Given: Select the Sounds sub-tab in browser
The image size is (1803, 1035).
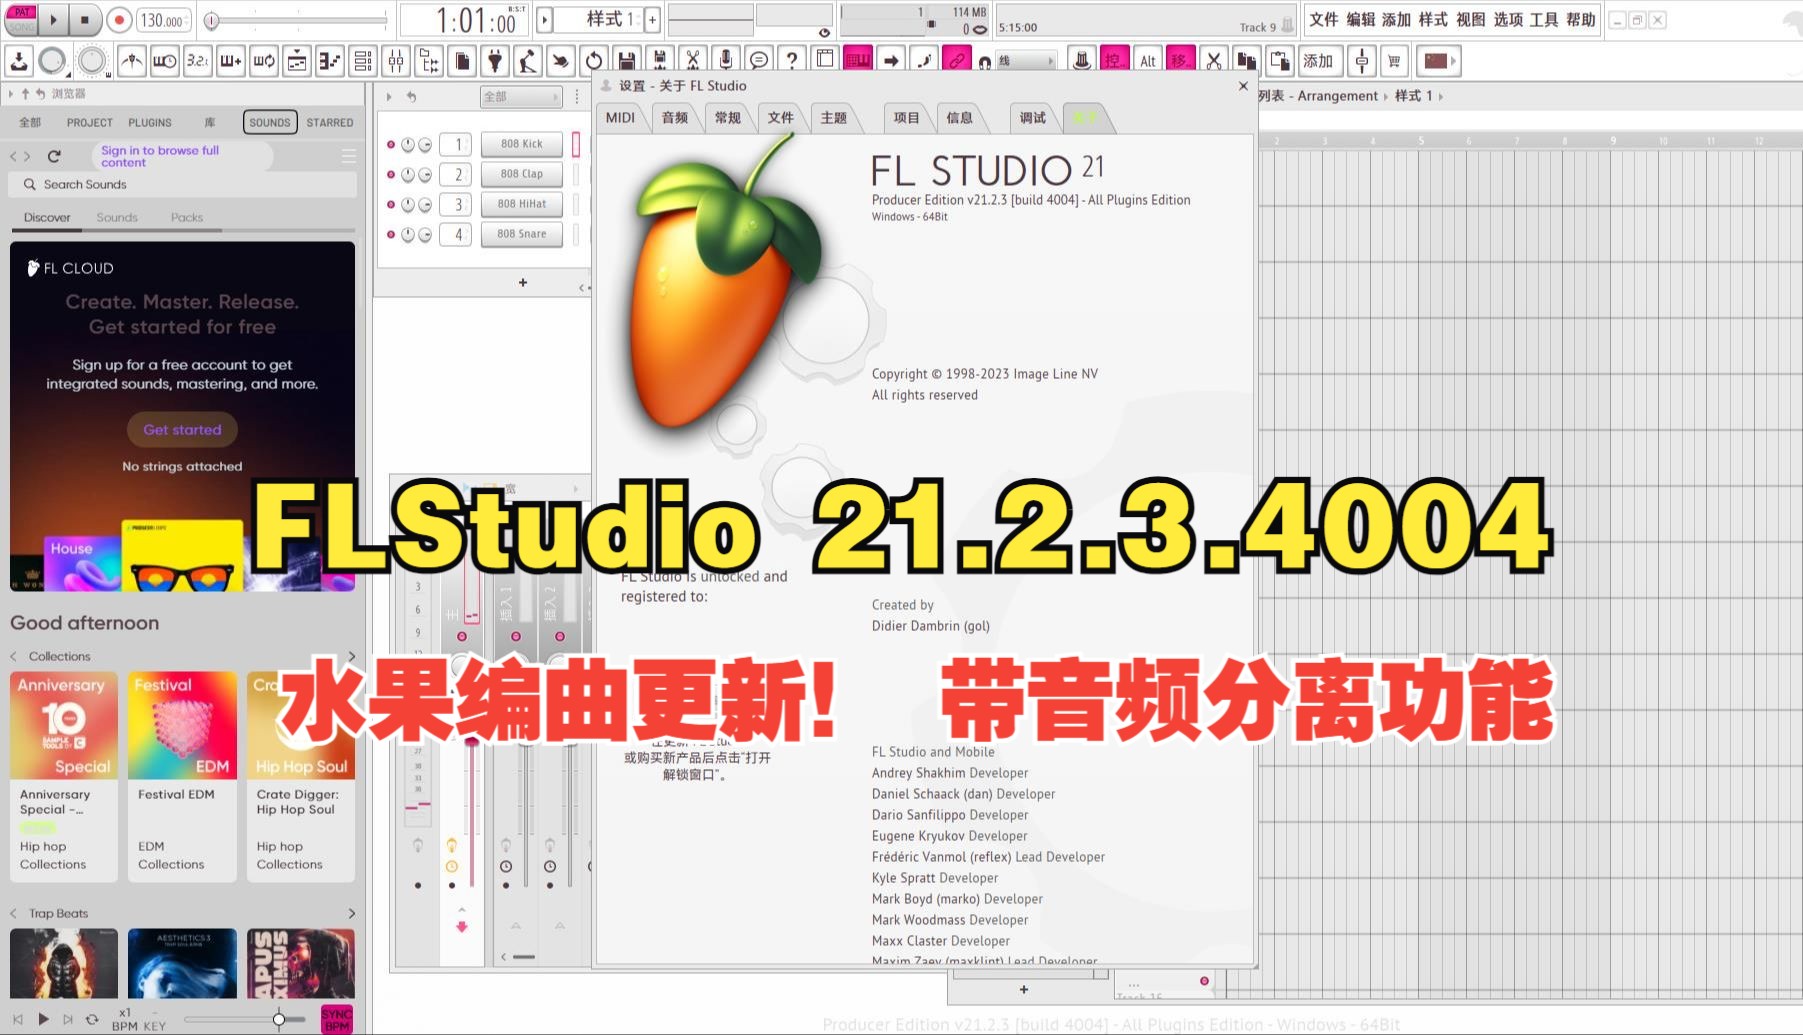Looking at the screenshot, I should pos(117,217).
